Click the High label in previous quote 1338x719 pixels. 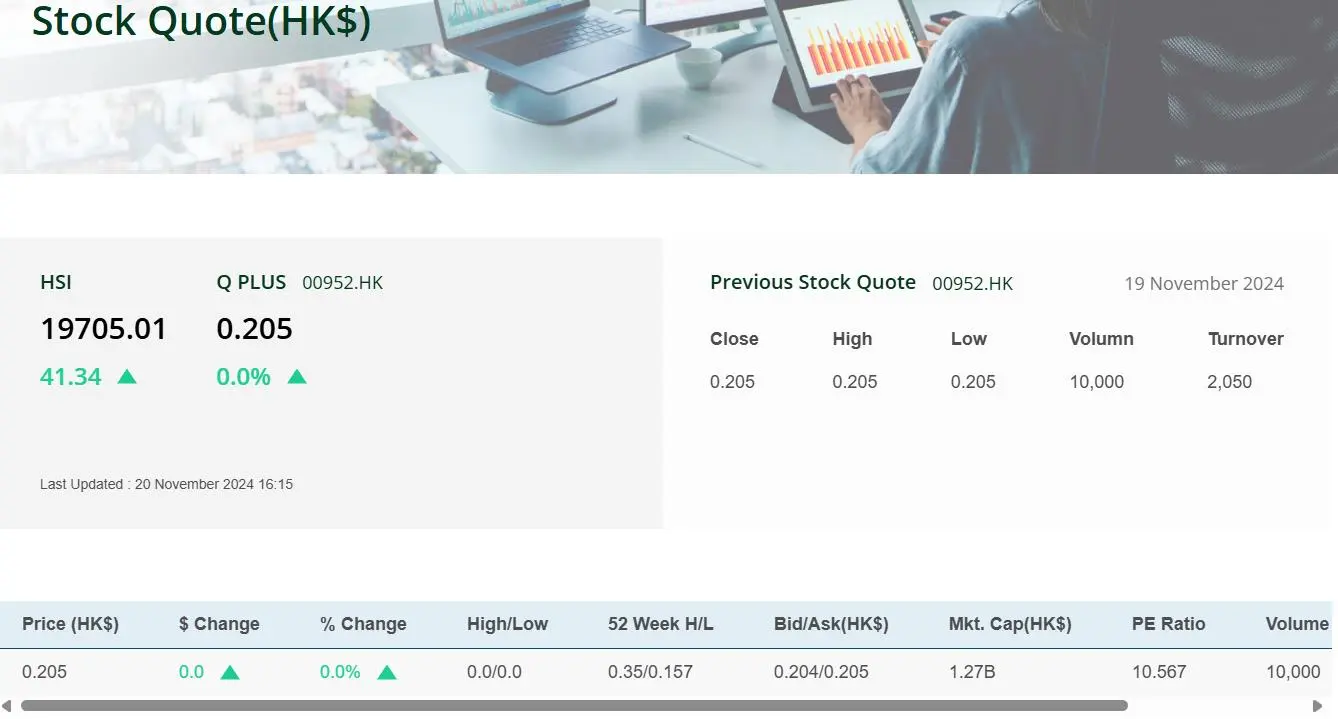pos(852,339)
